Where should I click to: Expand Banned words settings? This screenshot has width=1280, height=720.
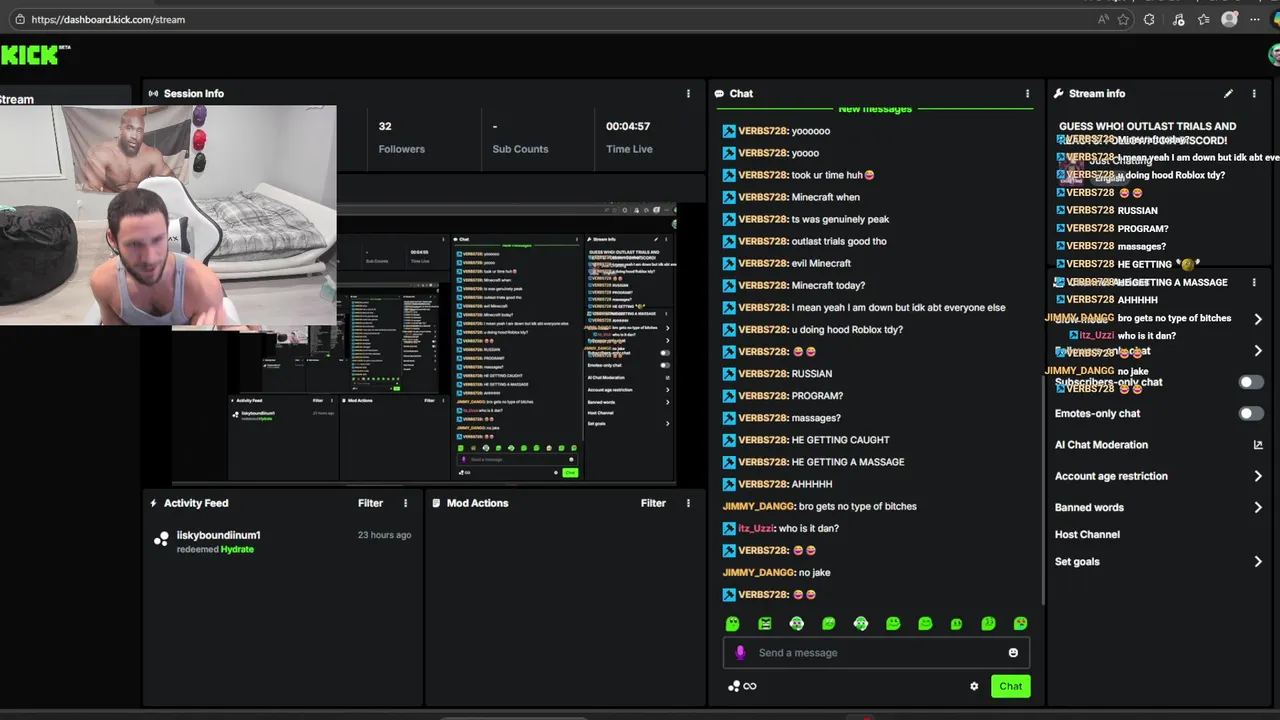[x=1258, y=507]
